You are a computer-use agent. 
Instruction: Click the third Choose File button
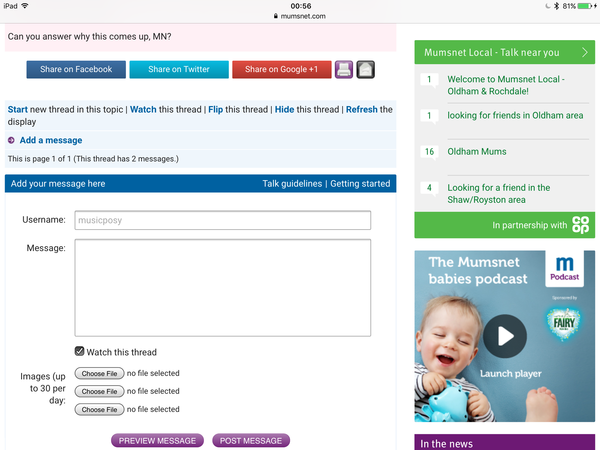[x=99, y=409]
